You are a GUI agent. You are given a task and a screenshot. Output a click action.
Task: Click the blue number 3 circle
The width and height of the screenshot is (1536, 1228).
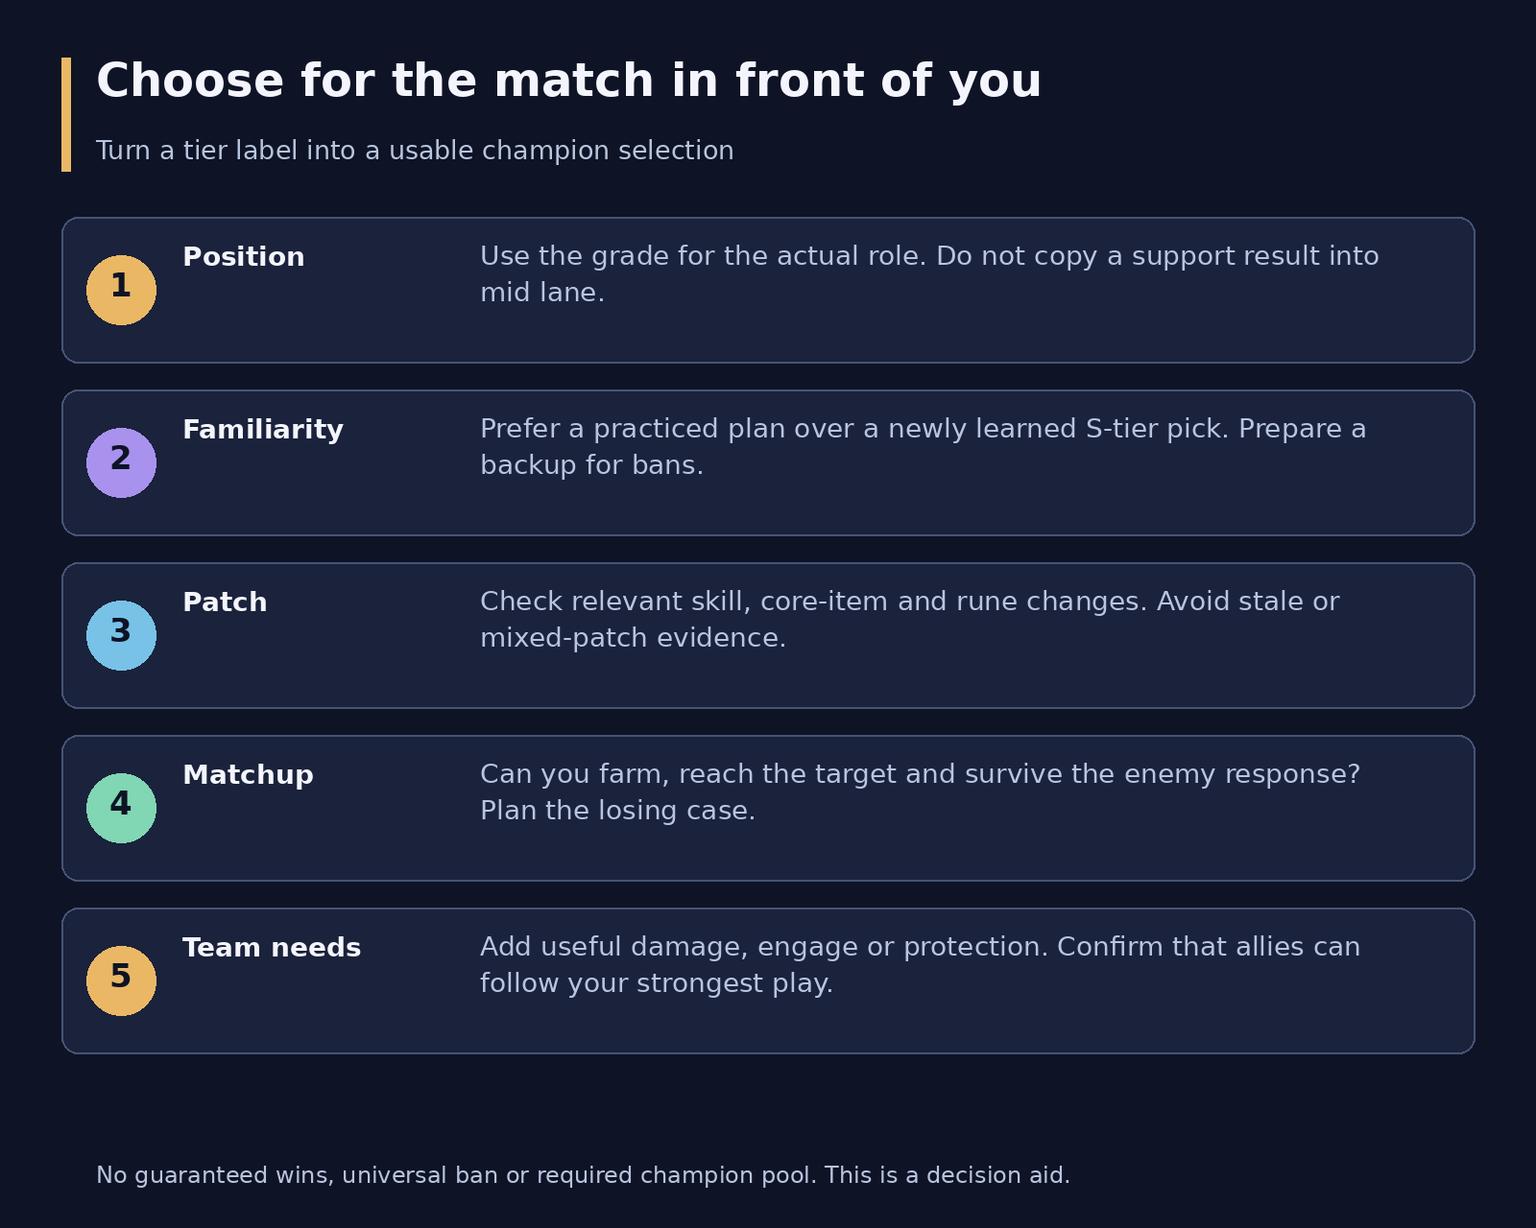tap(121, 636)
